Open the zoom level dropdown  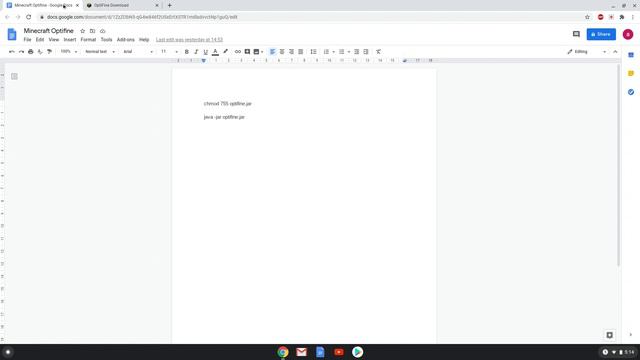(x=69, y=52)
